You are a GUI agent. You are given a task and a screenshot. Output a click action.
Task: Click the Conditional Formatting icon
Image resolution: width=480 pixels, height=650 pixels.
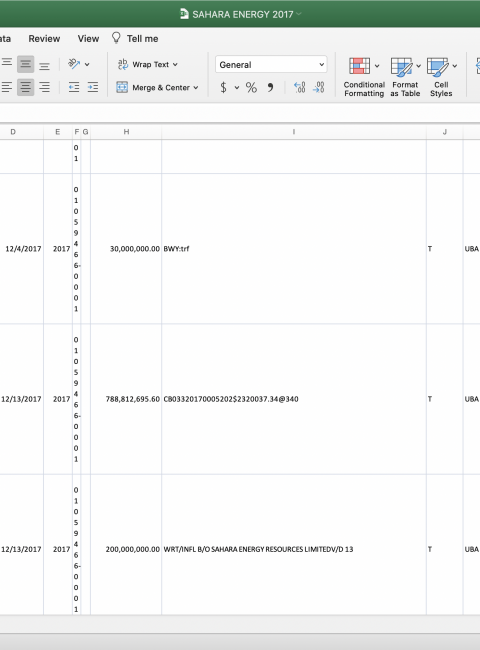tap(359, 66)
